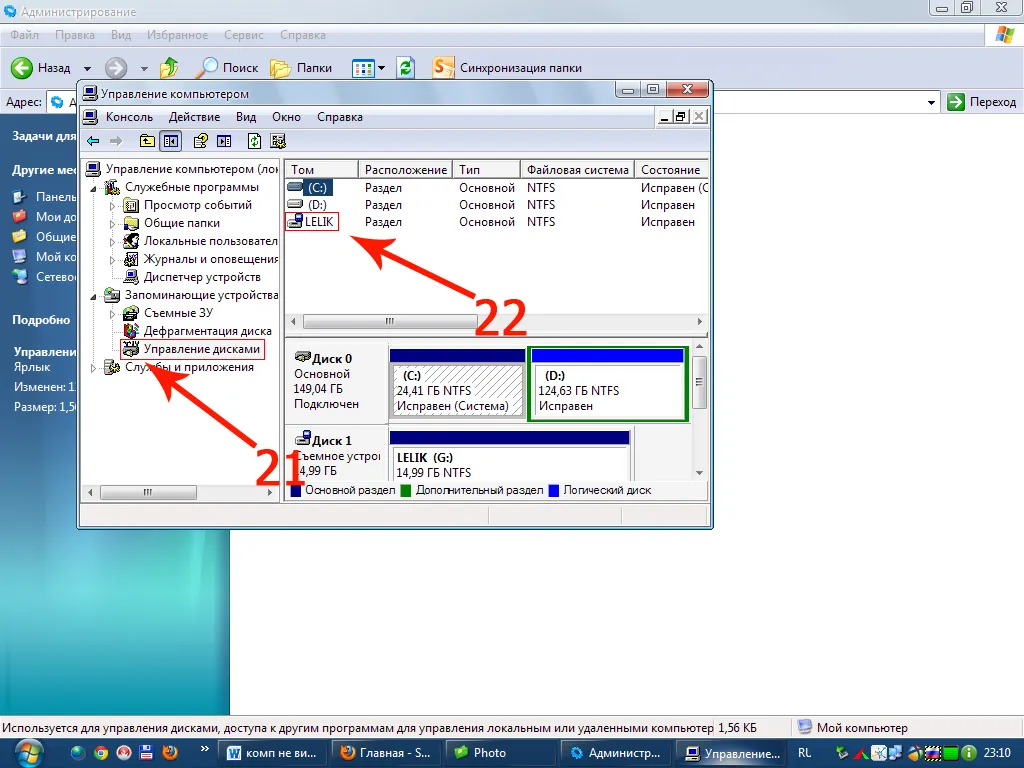1024x768 pixels.
Task: Open the Действие menu
Action: tap(194, 117)
